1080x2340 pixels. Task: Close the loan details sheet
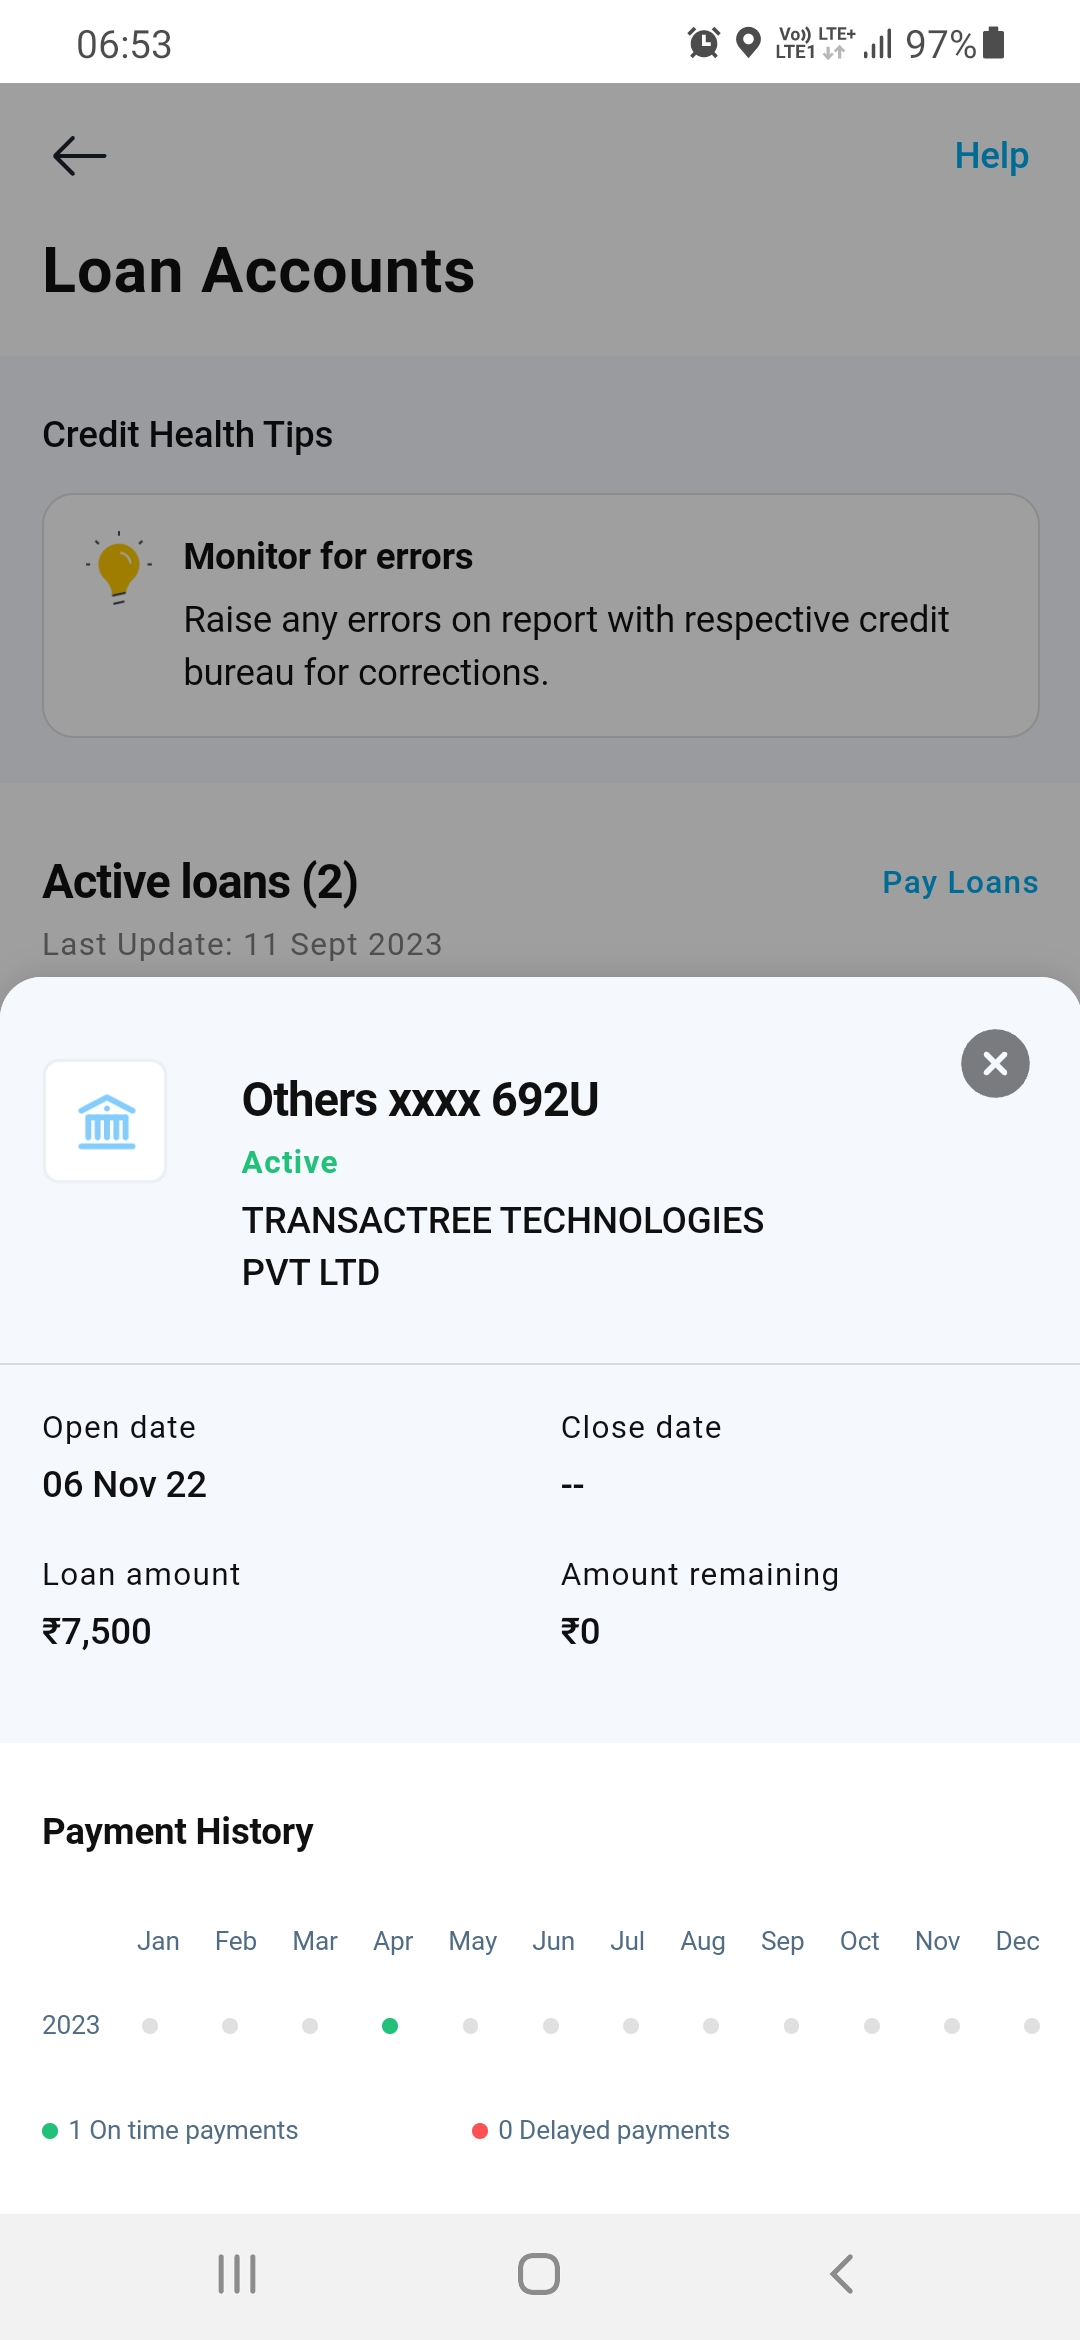pyautogui.click(x=995, y=1063)
